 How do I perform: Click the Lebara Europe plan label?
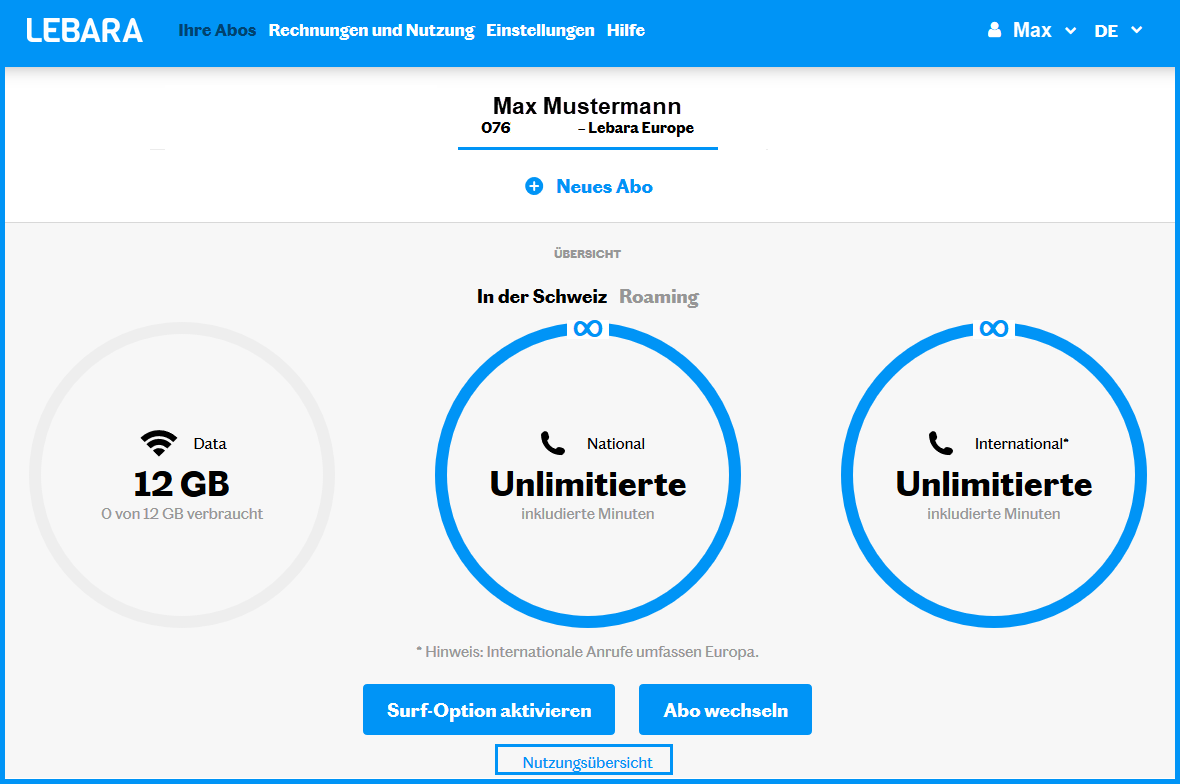[x=640, y=128]
